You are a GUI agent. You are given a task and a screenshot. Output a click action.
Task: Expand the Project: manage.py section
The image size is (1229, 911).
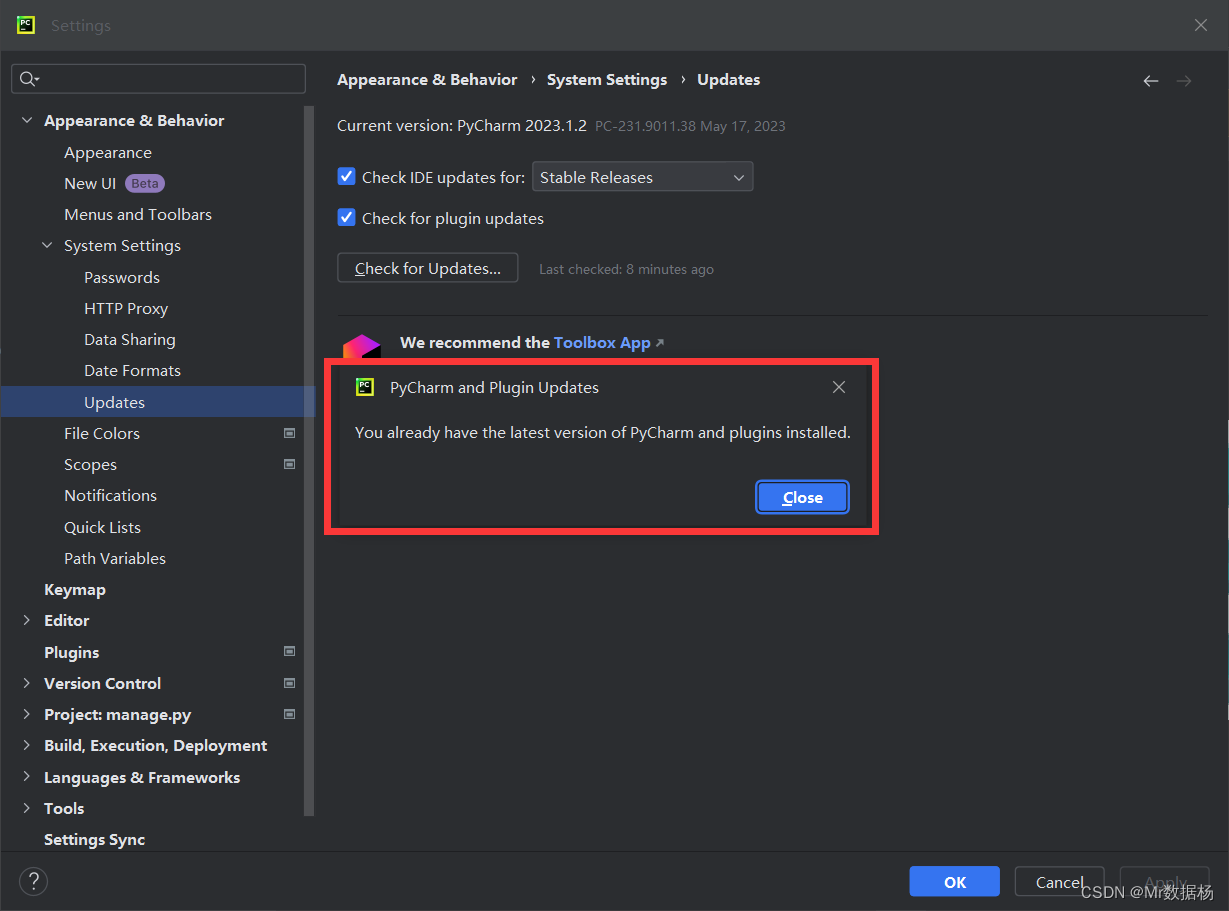point(26,714)
